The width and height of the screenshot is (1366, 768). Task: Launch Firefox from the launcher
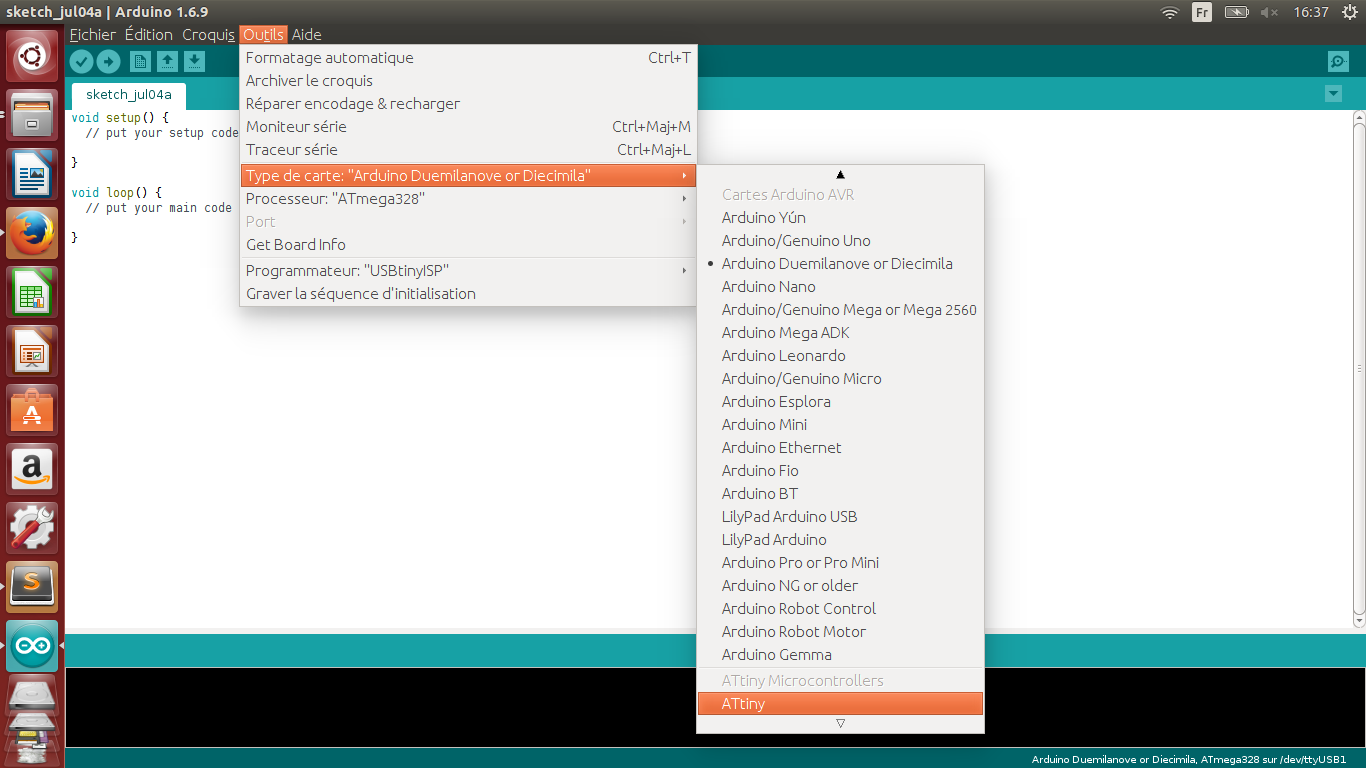point(34,234)
